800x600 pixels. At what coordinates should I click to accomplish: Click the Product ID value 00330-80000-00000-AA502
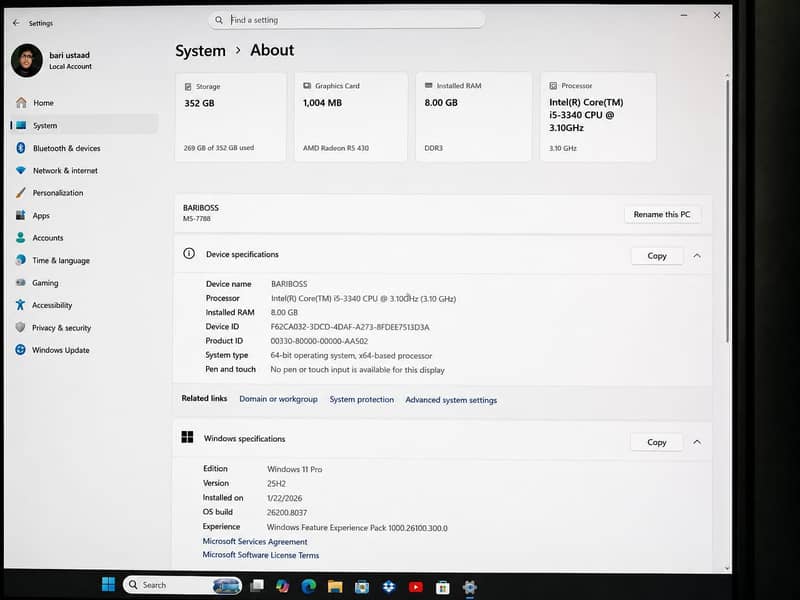pos(319,341)
